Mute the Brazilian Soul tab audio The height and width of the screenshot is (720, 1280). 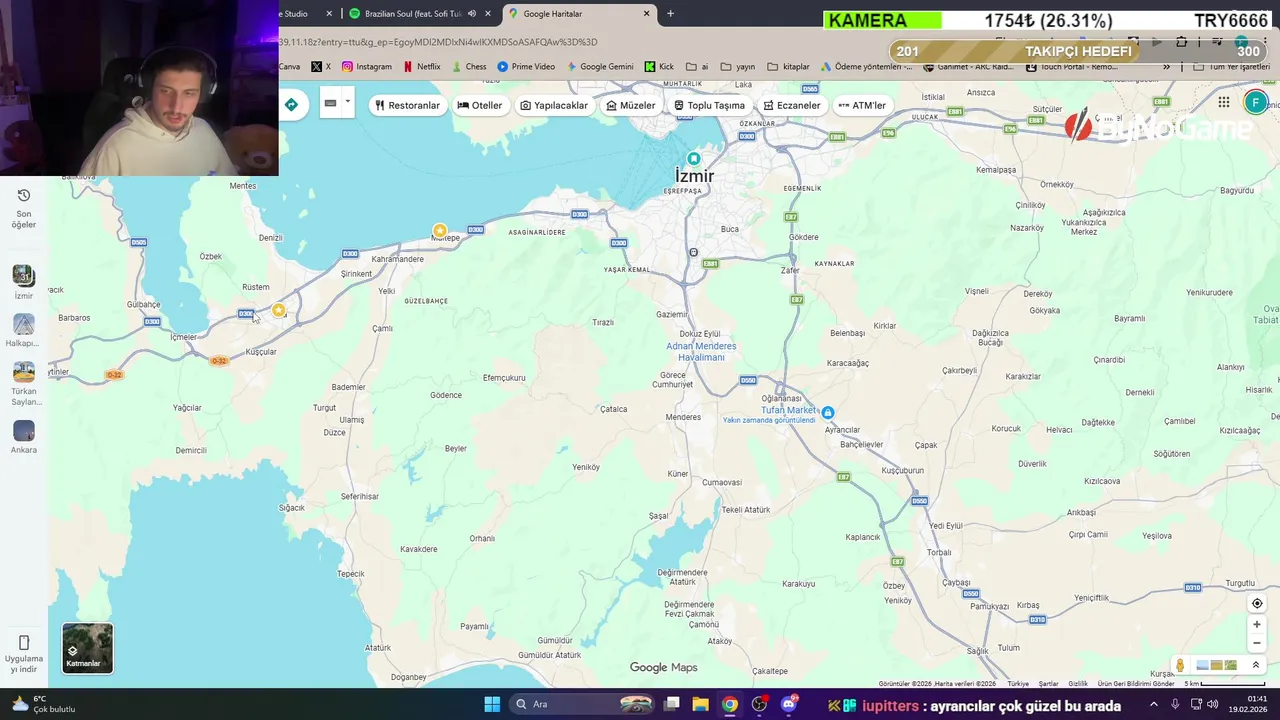(x=472, y=14)
